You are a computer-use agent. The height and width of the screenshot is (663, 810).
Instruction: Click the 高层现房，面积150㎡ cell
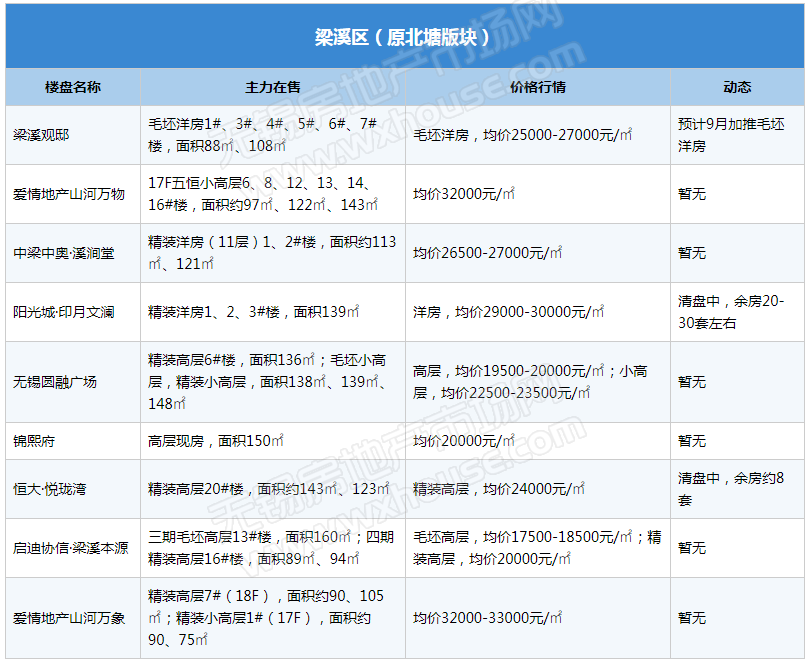click(217, 441)
